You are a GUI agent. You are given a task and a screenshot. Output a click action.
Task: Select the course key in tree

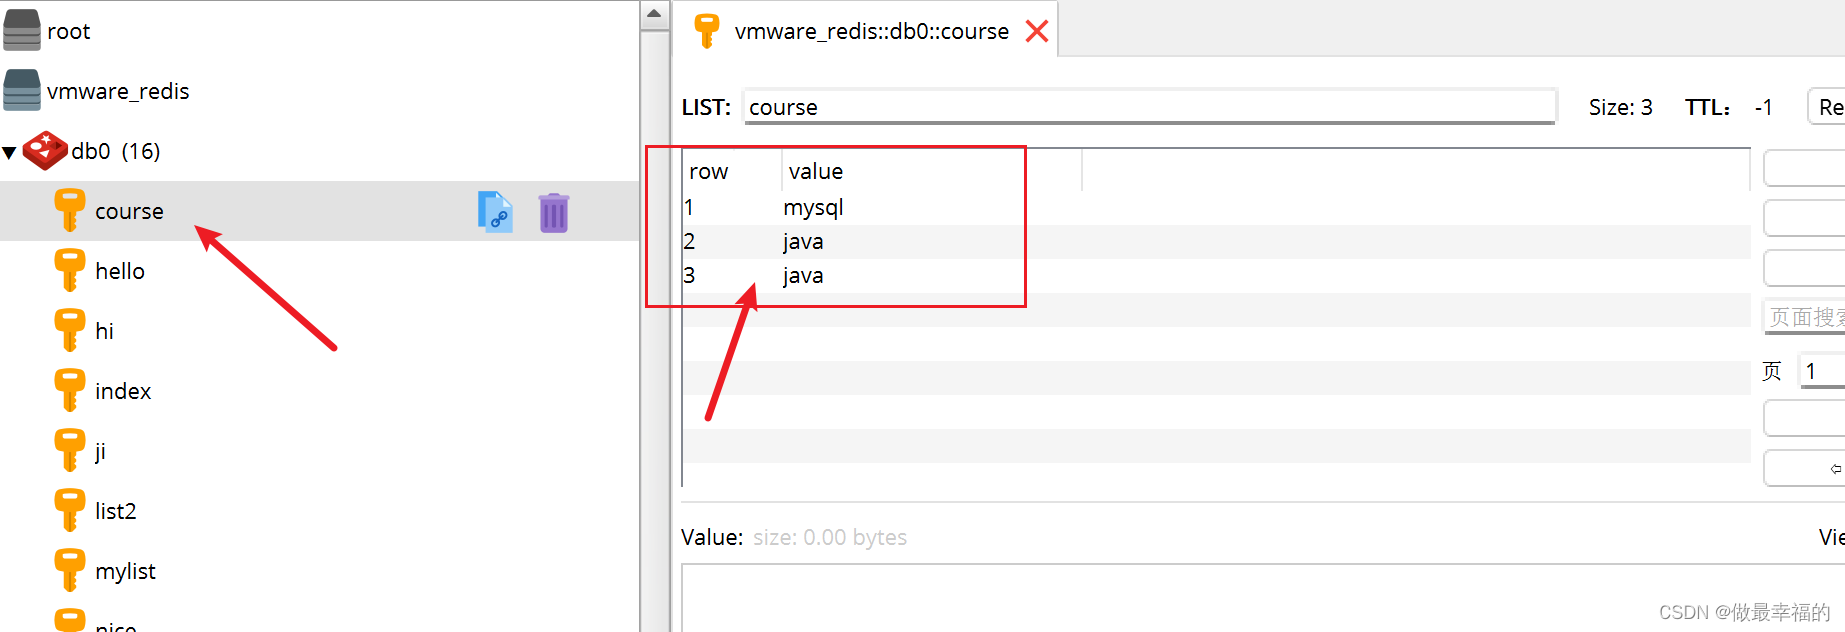129,211
